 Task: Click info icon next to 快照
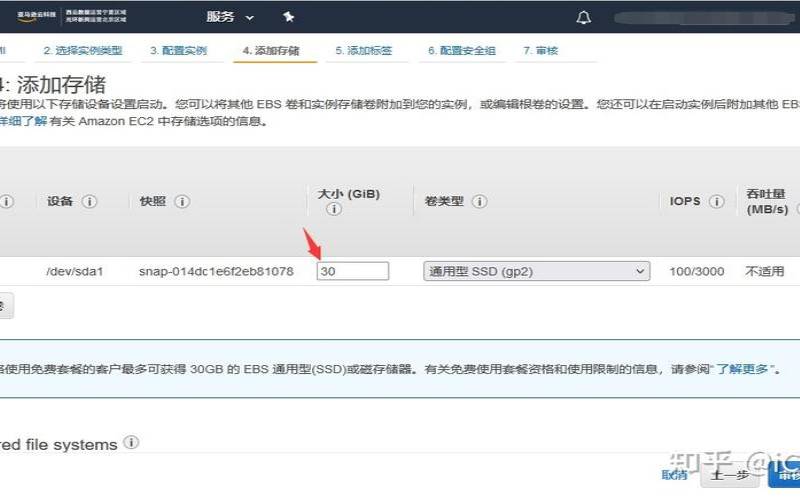[x=182, y=201]
